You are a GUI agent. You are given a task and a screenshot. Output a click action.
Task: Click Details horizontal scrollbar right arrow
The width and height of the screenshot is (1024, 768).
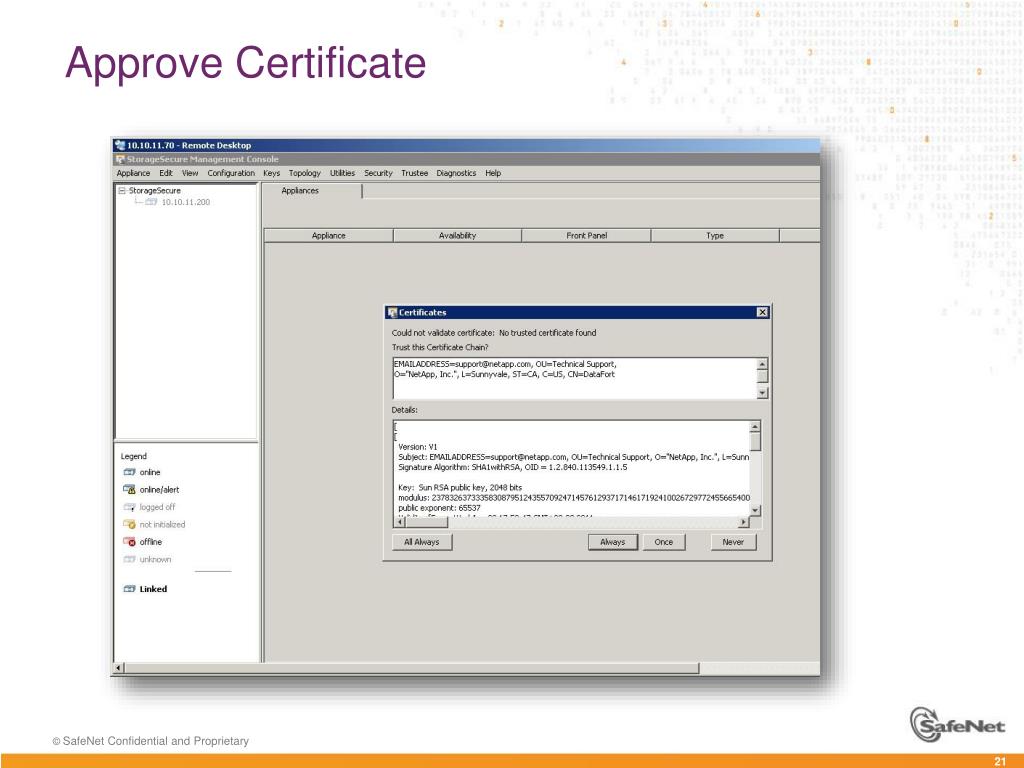click(743, 522)
